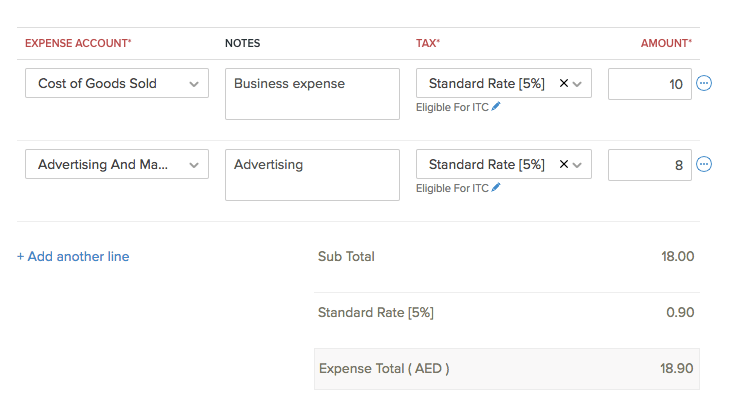This screenshot has width=744, height=420.
Task: Click the Expense Total (AED) row
Action: pos(506,369)
